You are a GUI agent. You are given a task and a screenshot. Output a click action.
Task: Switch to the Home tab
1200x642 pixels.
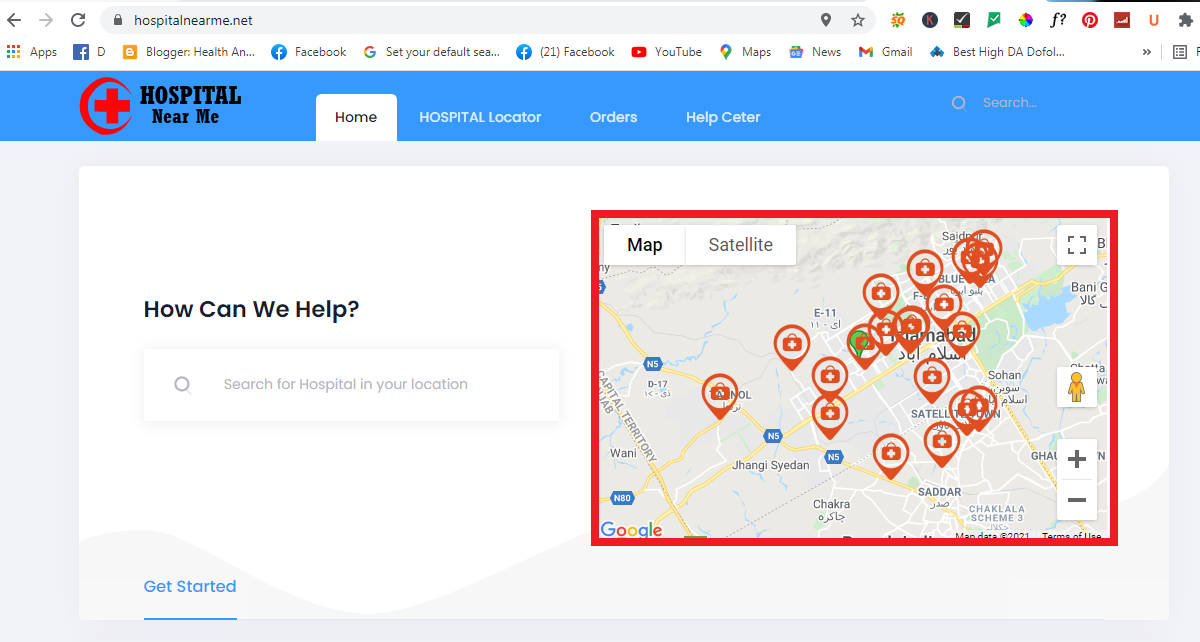tap(356, 117)
